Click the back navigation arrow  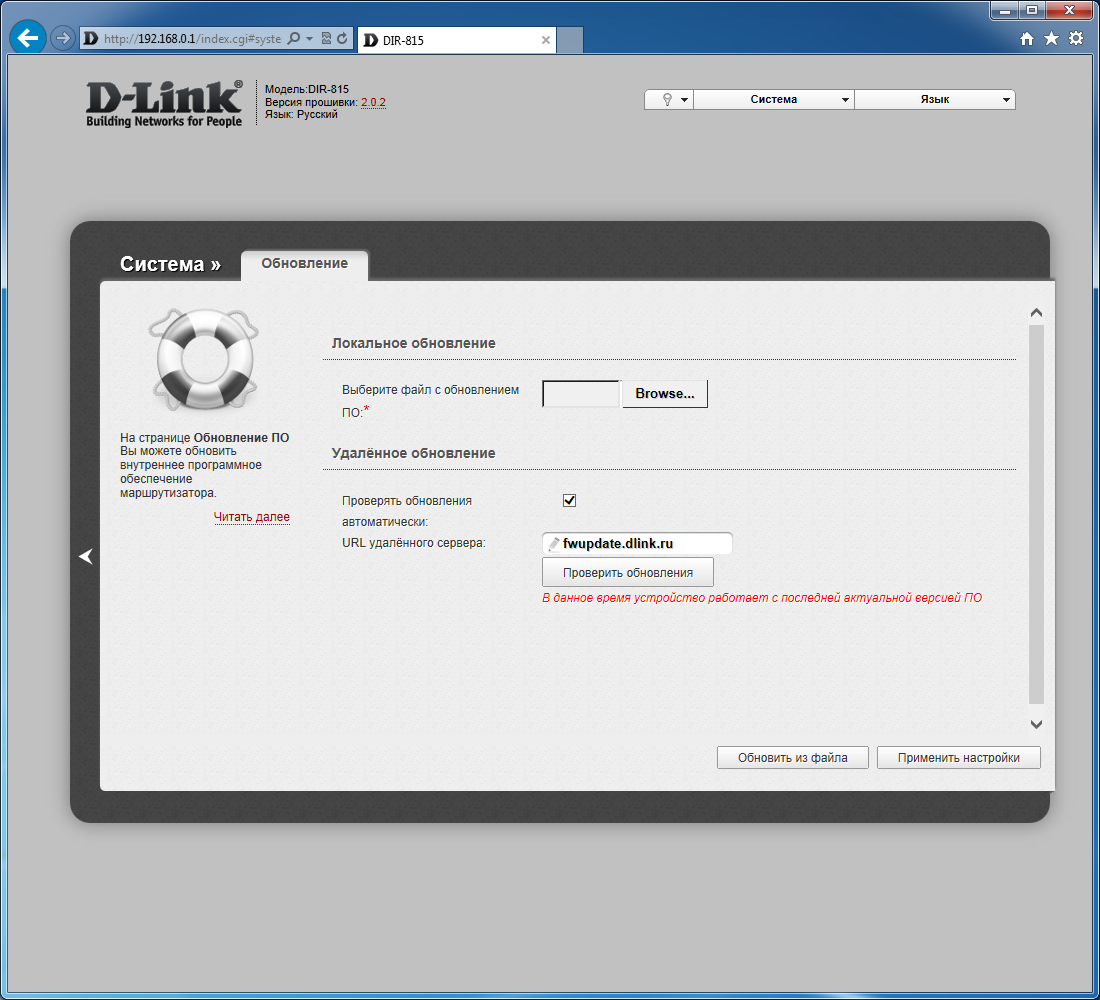point(27,37)
